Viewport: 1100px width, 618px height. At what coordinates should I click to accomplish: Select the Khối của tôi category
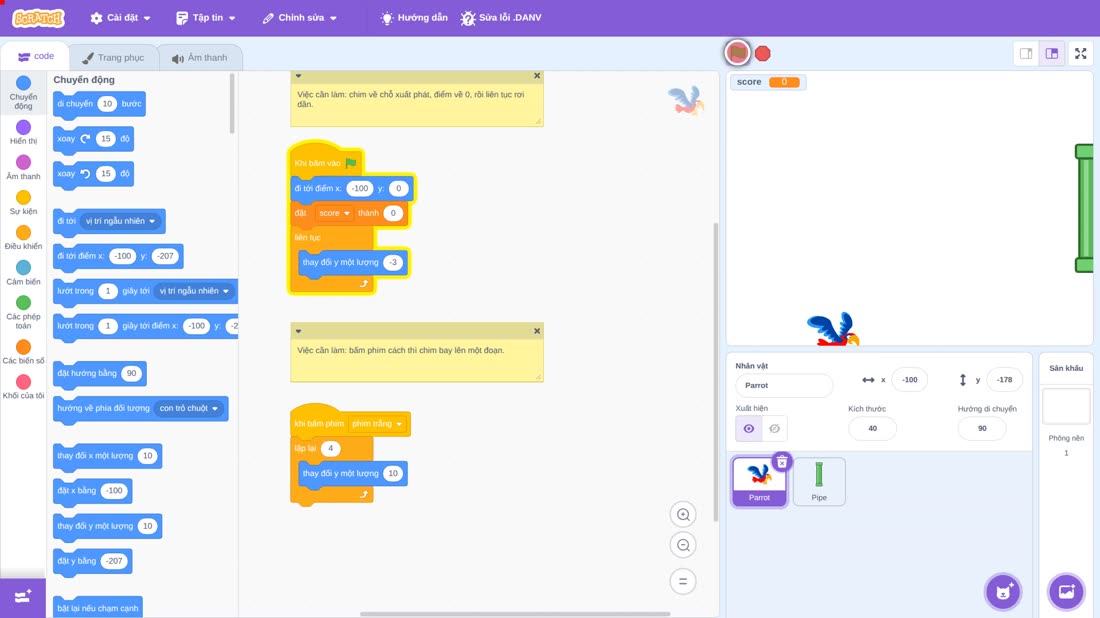click(x=23, y=387)
